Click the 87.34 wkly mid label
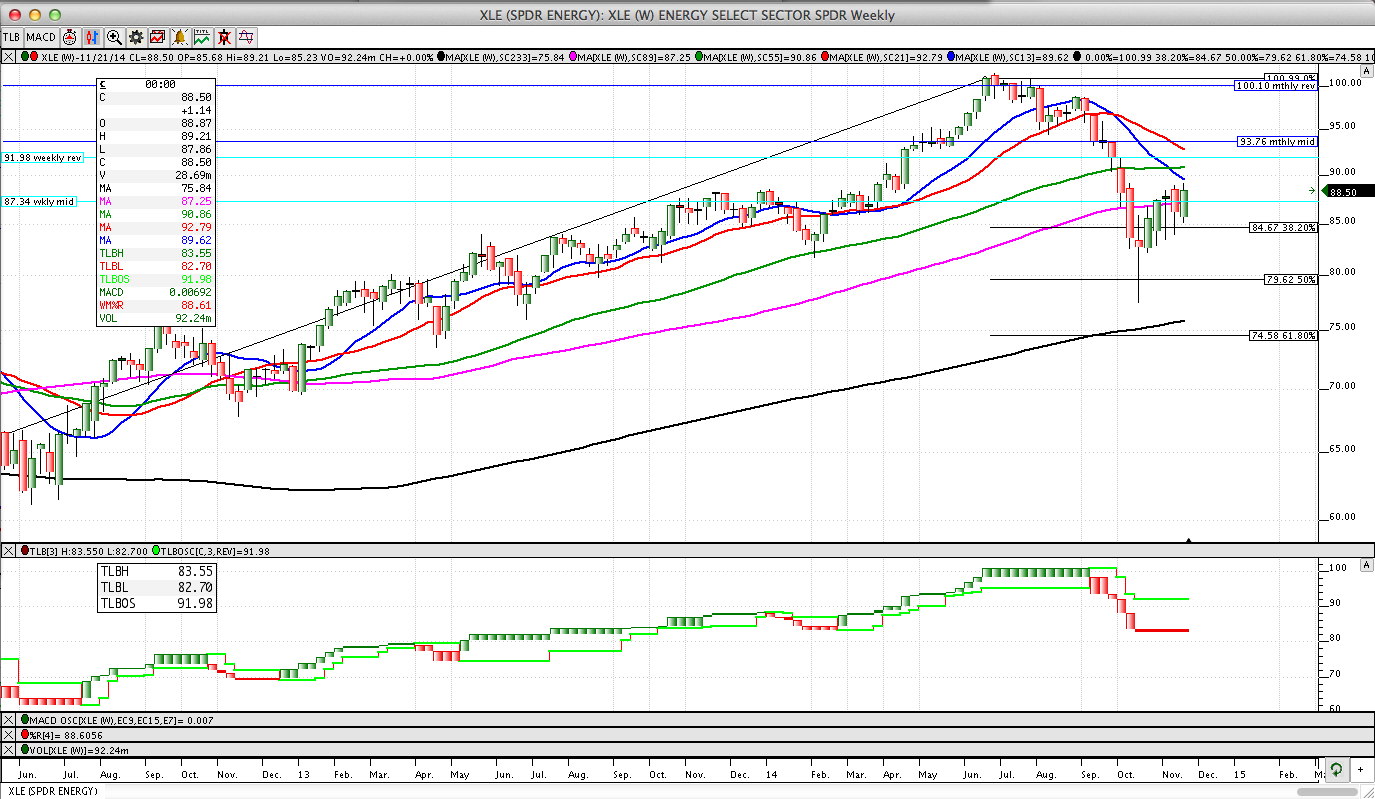Image resolution: width=1375 pixels, height=799 pixels. (x=41, y=202)
